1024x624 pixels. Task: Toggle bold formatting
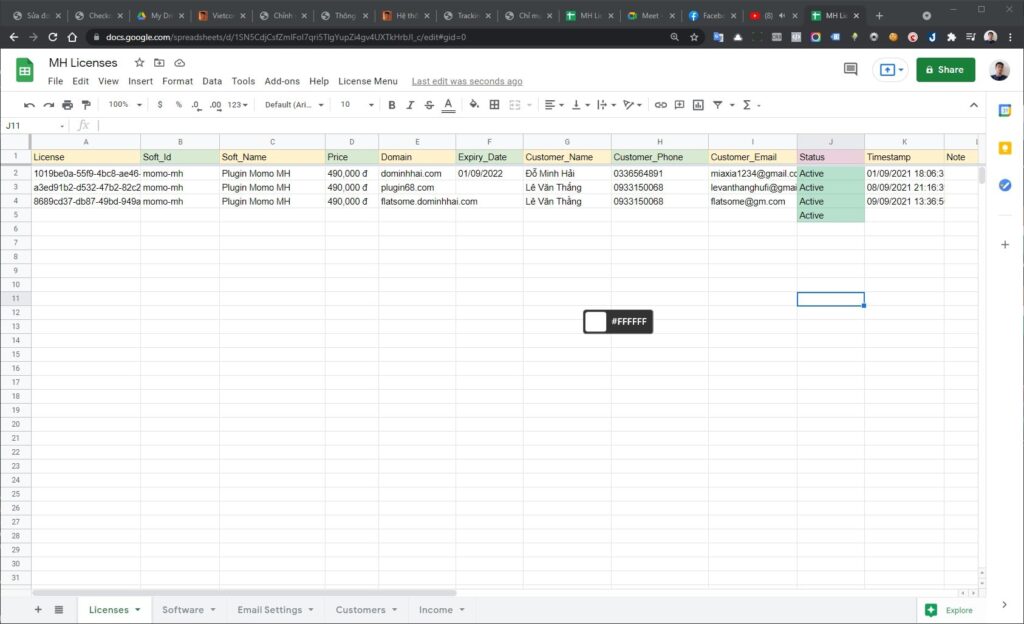tap(391, 105)
